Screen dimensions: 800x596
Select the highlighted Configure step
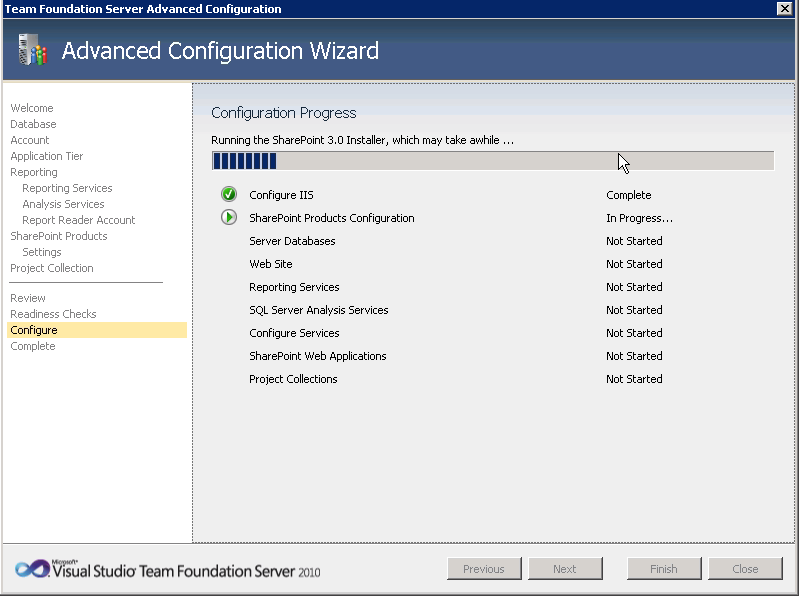[x=97, y=330]
